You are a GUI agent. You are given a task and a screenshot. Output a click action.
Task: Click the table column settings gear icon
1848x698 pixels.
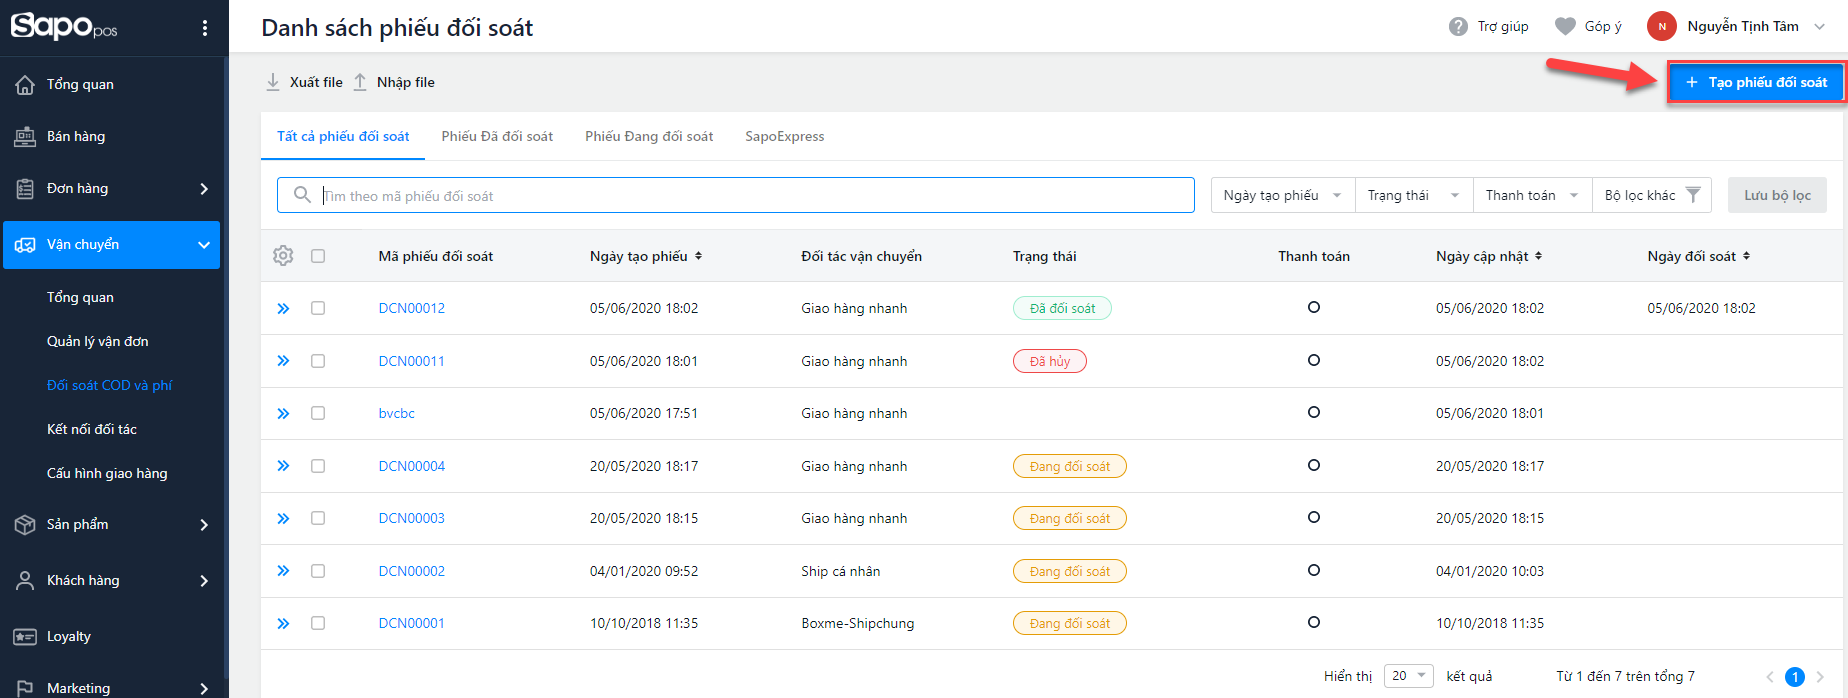[x=283, y=256]
